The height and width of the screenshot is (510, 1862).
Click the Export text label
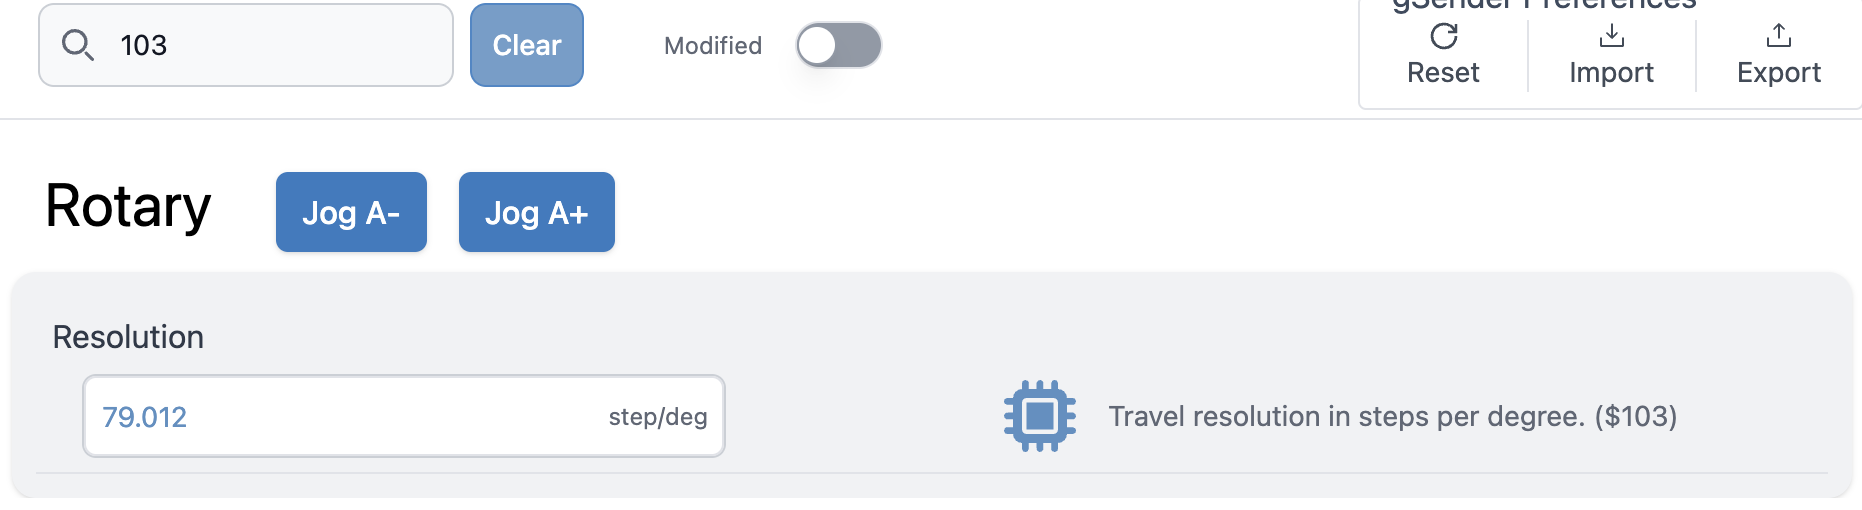(1778, 73)
